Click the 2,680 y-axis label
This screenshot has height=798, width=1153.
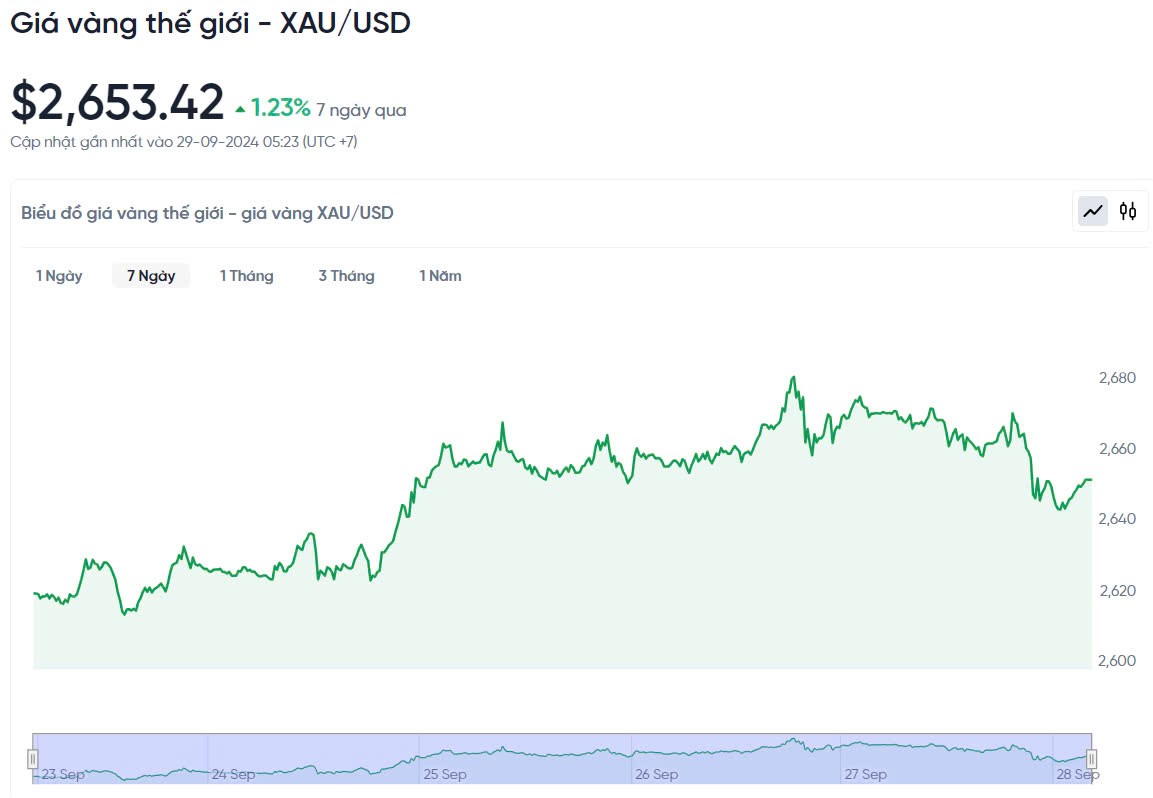point(1117,378)
